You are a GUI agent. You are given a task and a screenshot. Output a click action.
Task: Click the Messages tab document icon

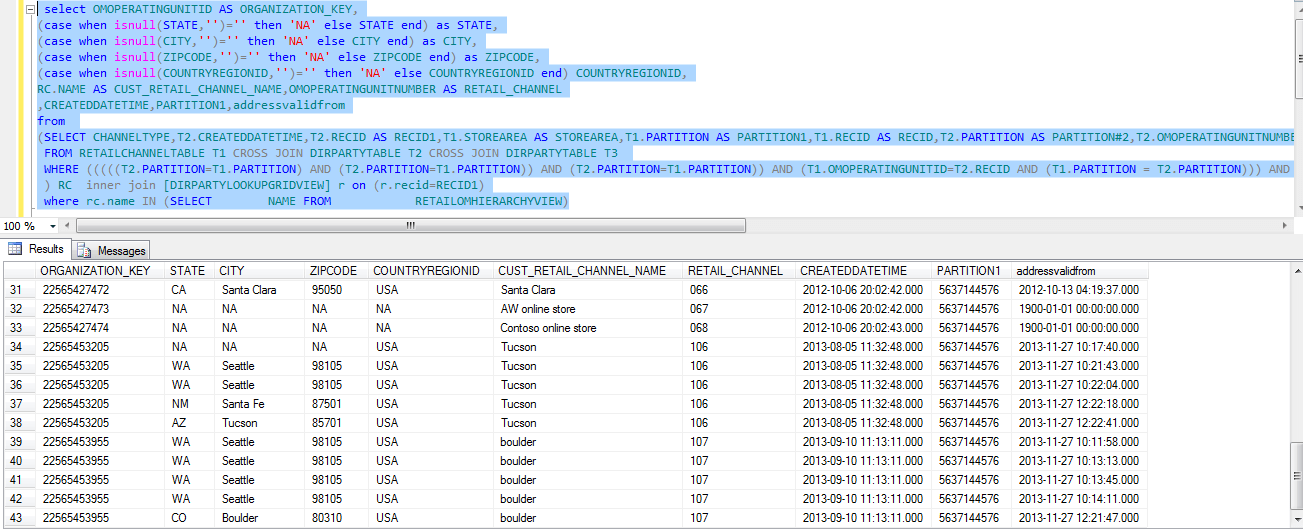(x=85, y=250)
